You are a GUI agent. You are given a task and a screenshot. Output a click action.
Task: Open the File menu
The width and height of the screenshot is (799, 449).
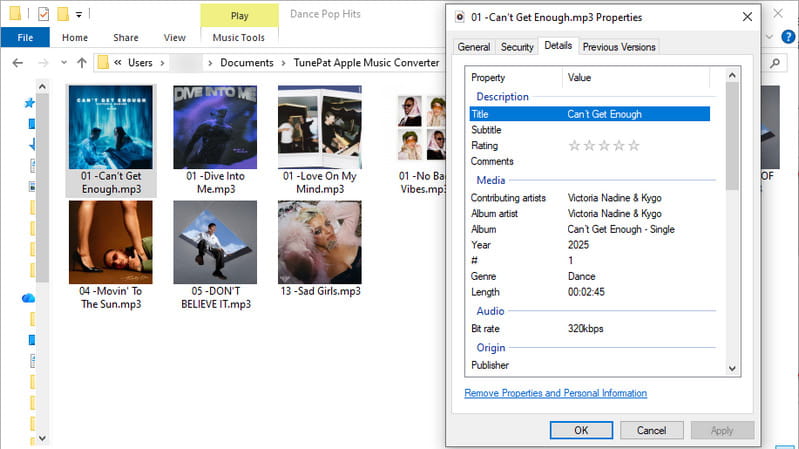[x=25, y=37]
